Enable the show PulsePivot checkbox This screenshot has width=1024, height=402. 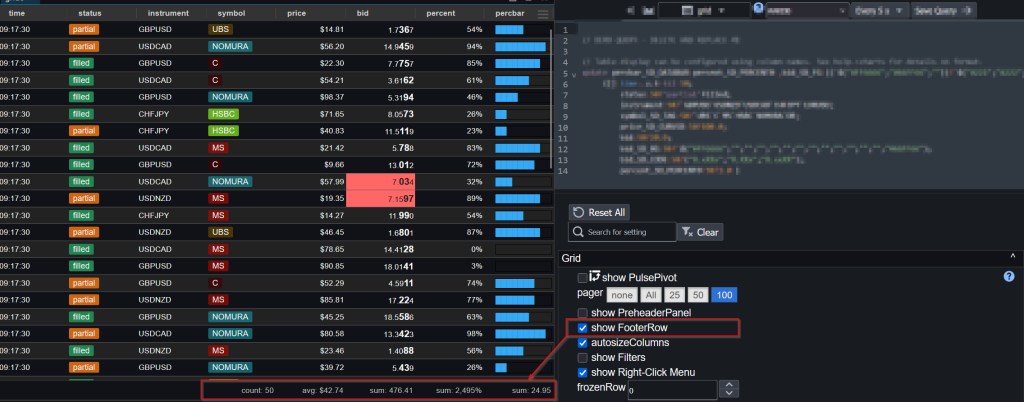583,277
